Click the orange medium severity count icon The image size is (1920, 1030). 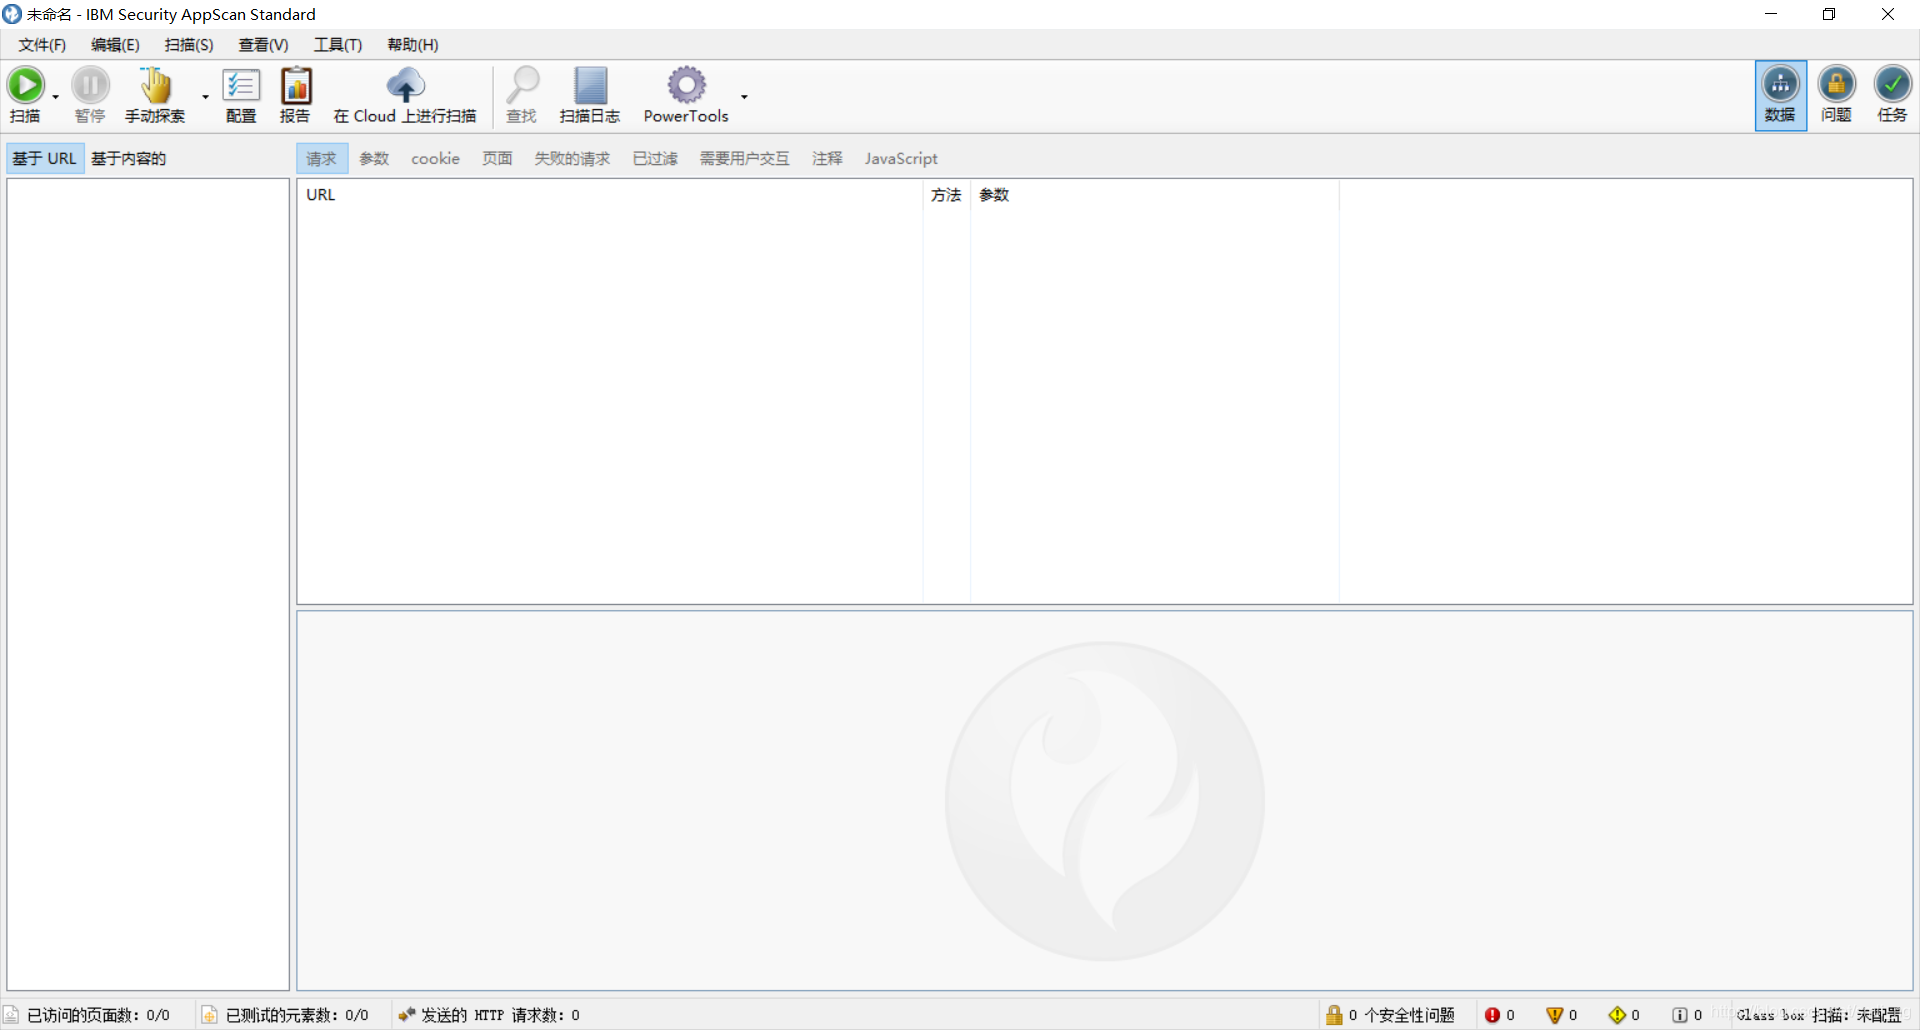(1554, 1015)
